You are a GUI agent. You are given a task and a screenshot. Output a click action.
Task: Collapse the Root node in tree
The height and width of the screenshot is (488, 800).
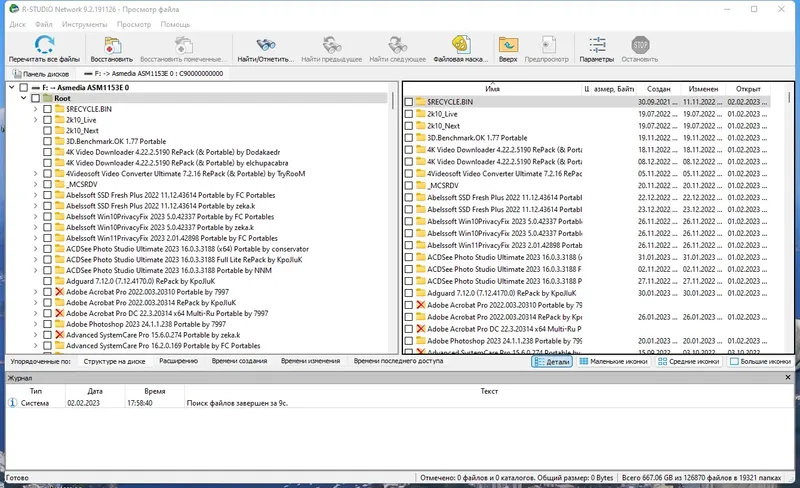(x=23, y=98)
